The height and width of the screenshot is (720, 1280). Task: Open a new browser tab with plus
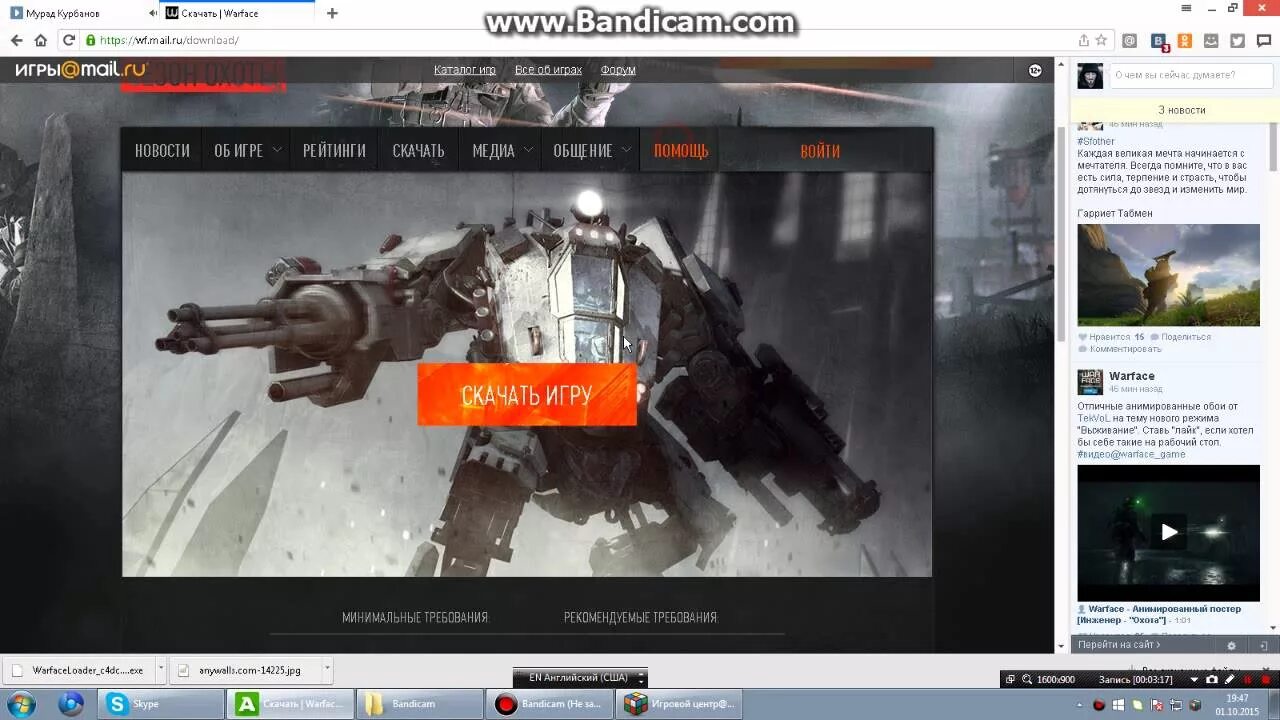[x=332, y=13]
